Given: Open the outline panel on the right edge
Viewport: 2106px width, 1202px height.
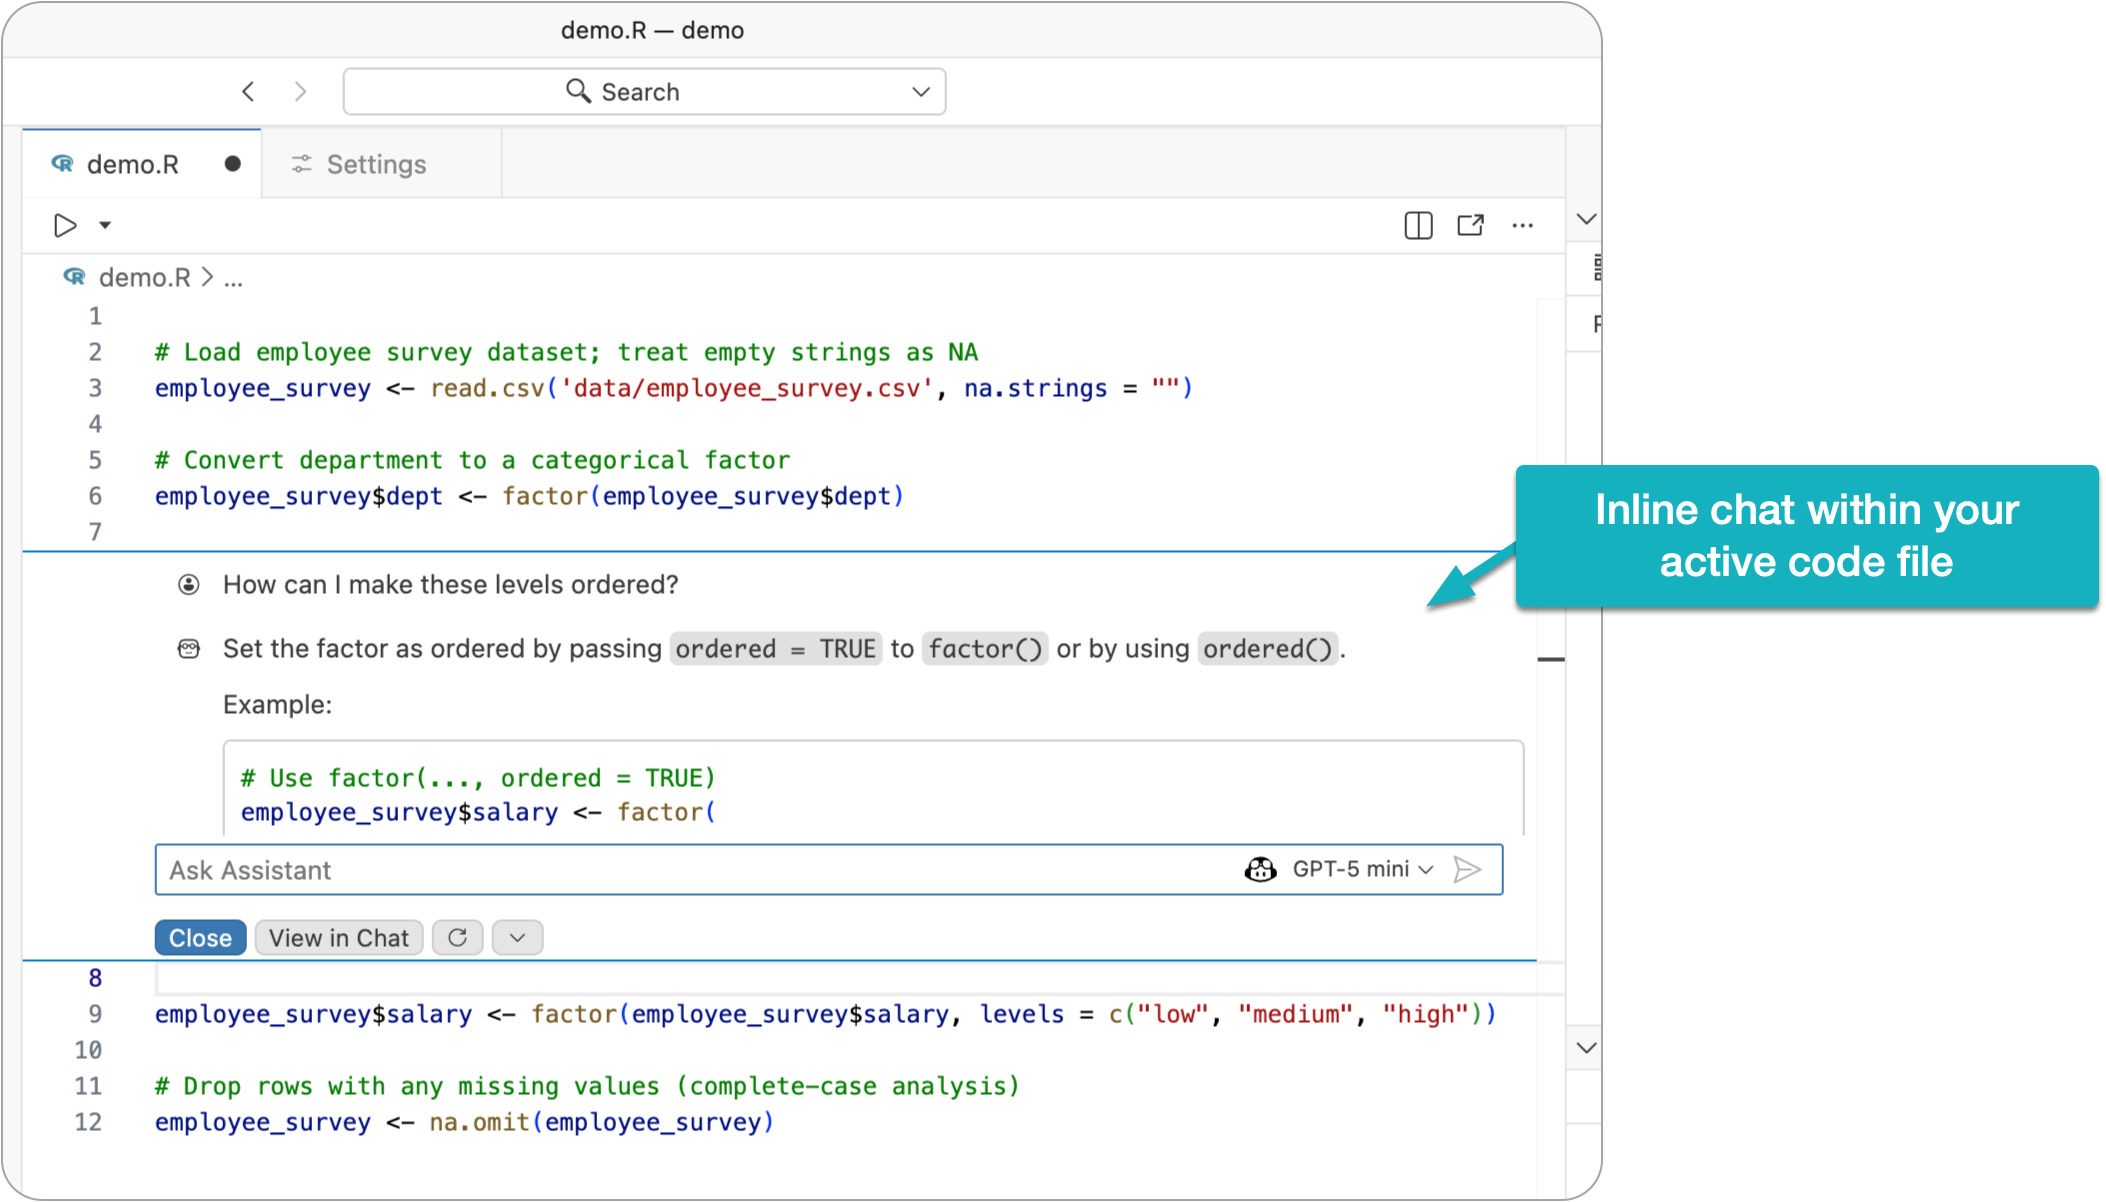Looking at the screenshot, I should pyautogui.click(x=1597, y=268).
